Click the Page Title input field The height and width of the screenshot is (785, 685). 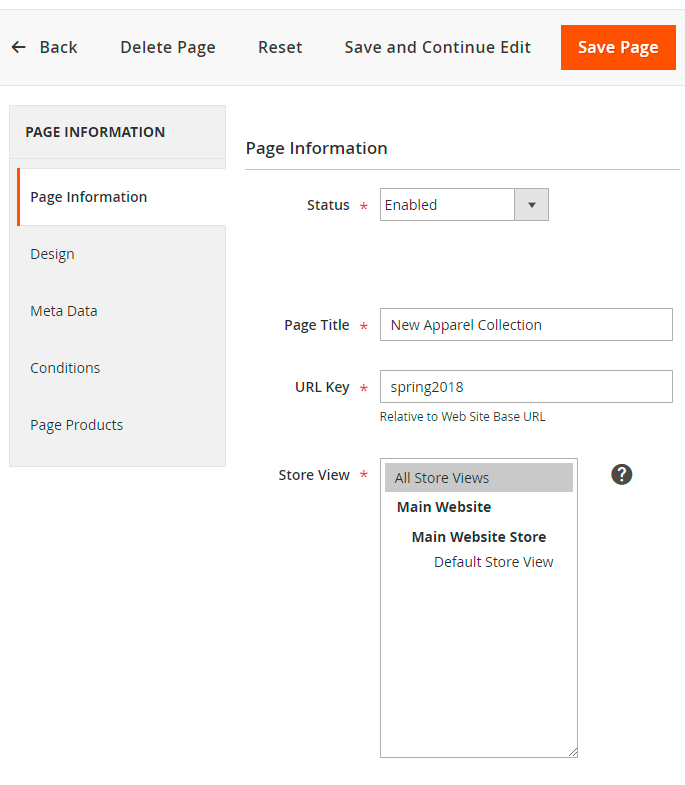tap(526, 325)
